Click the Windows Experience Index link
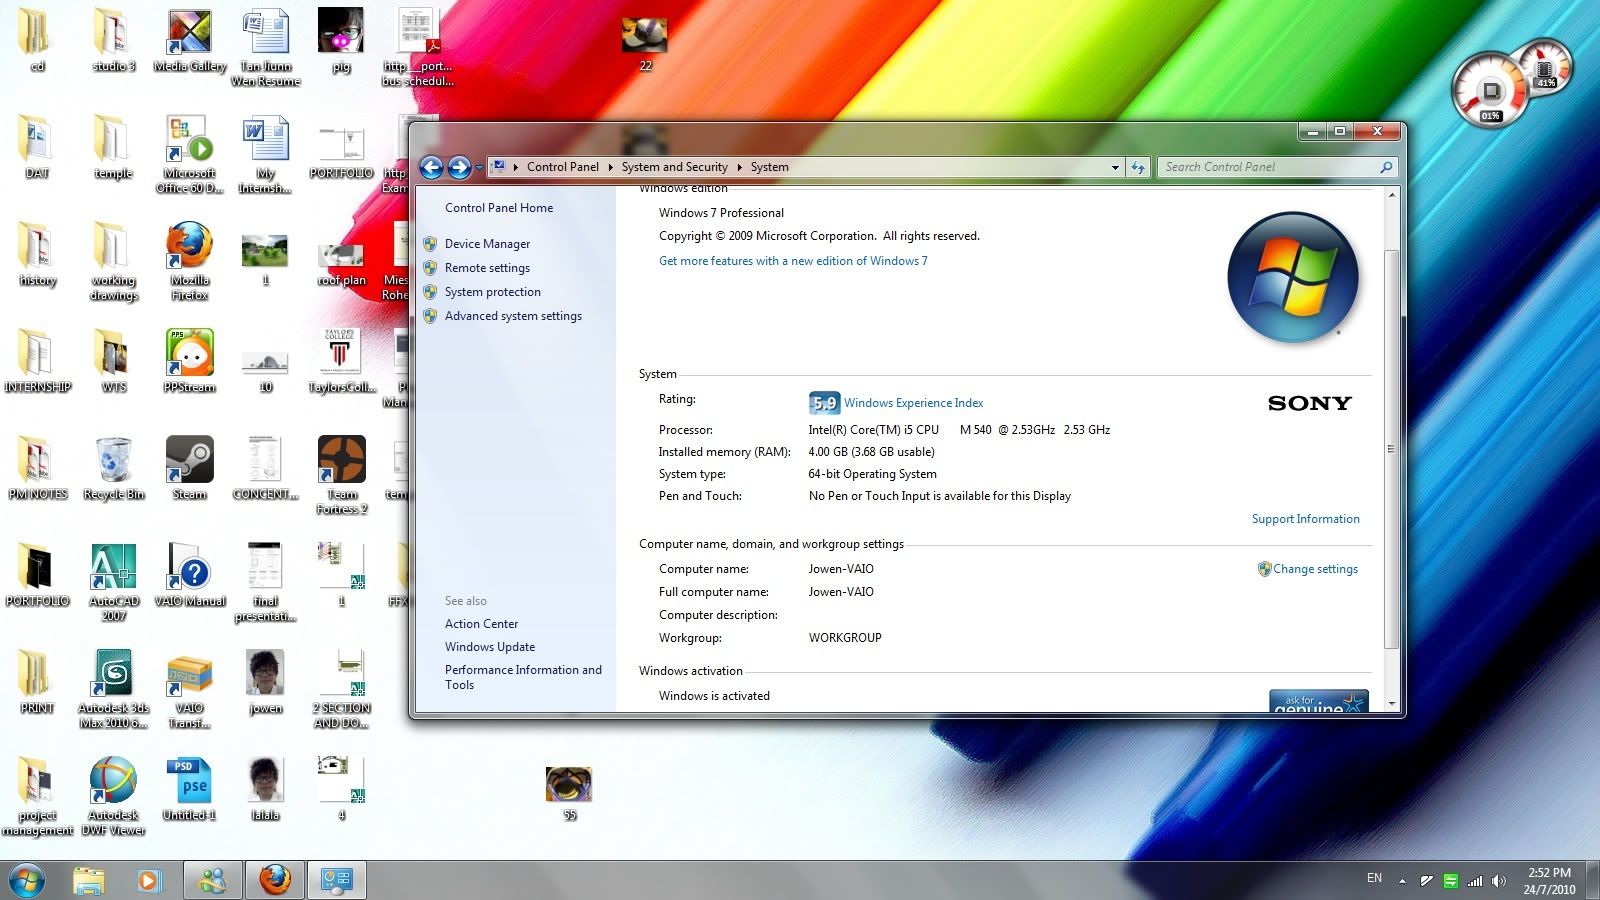The width and height of the screenshot is (1600, 900). pyautogui.click(x=913, y=403)
